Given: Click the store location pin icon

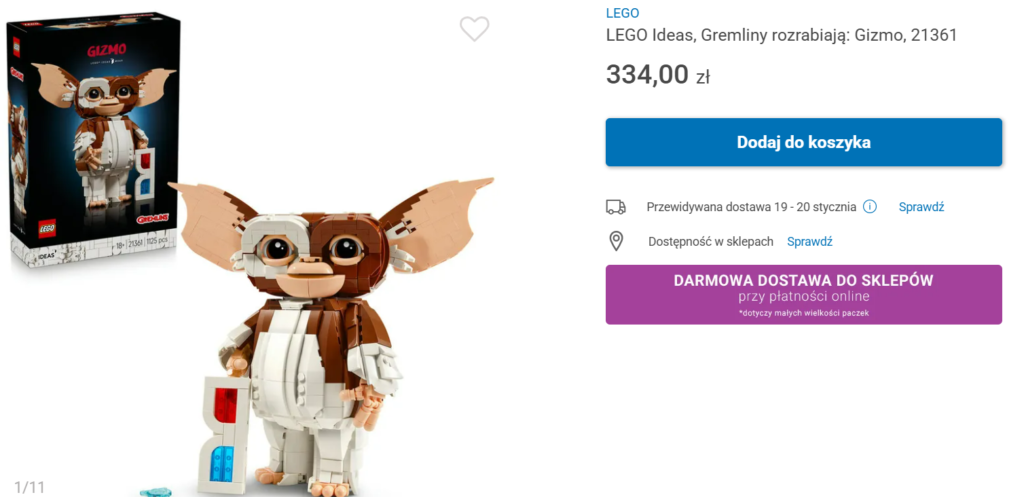Looking at the screenshot, I should [616, 241].
